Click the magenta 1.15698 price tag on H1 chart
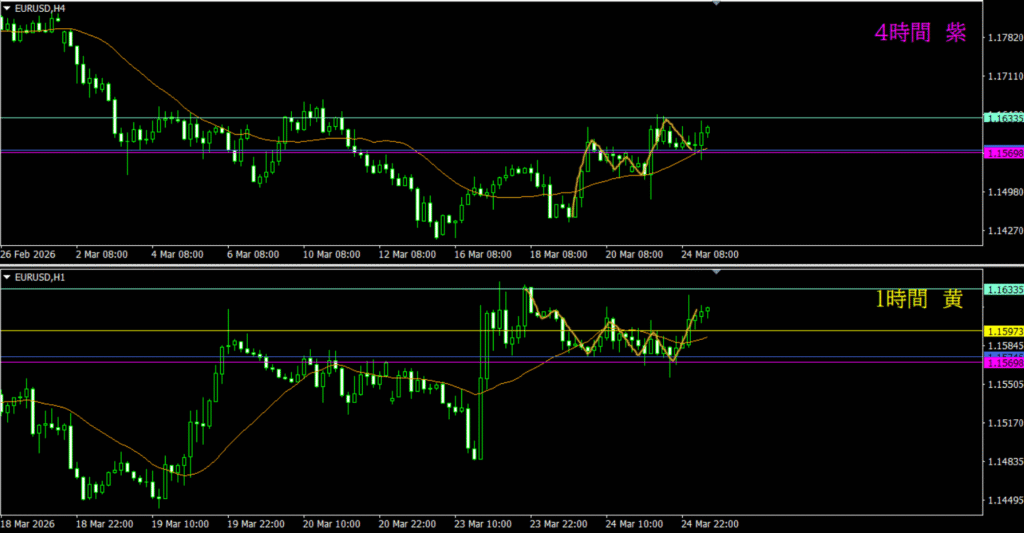The height and width of the screenshot is (533, 1024). (1003, 363)
